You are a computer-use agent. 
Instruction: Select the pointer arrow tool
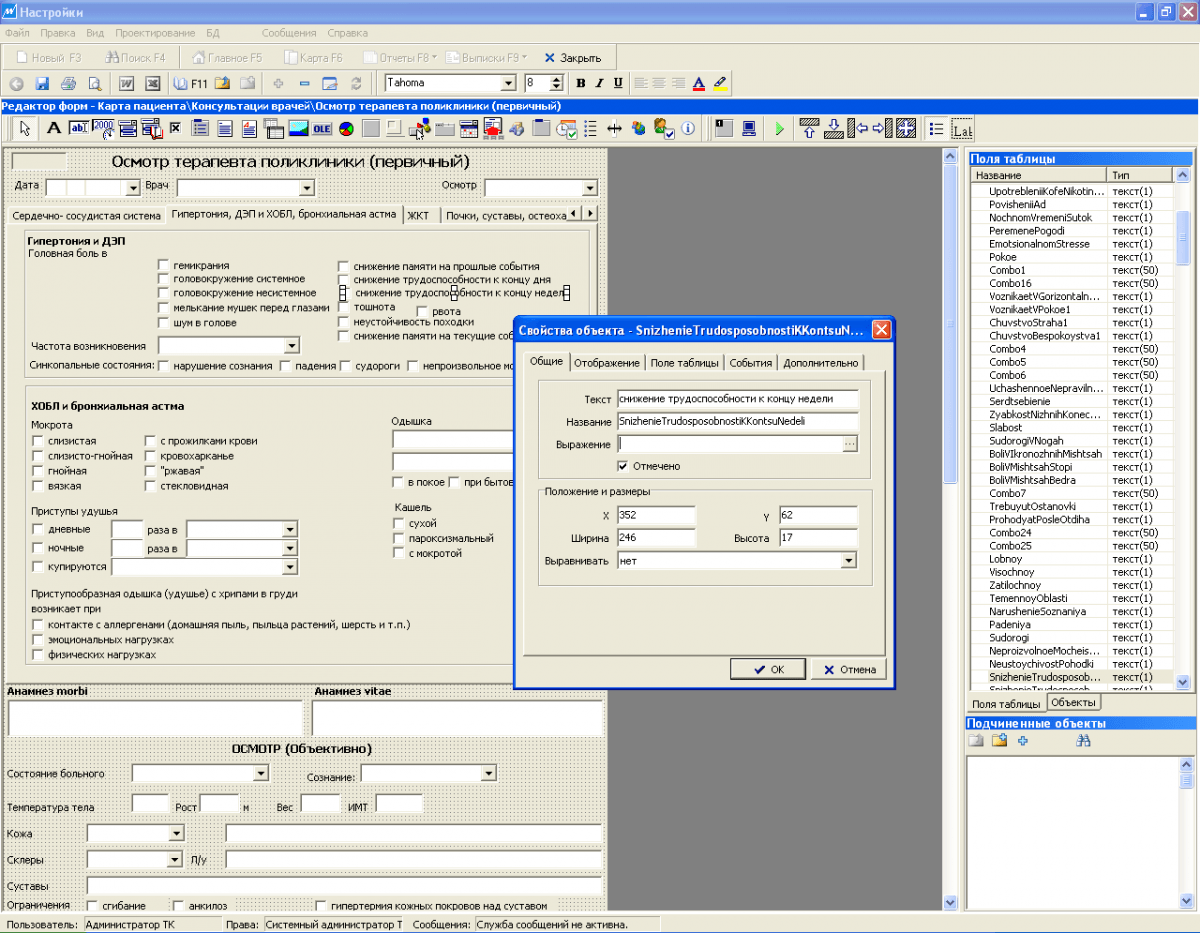click(25, 128)
